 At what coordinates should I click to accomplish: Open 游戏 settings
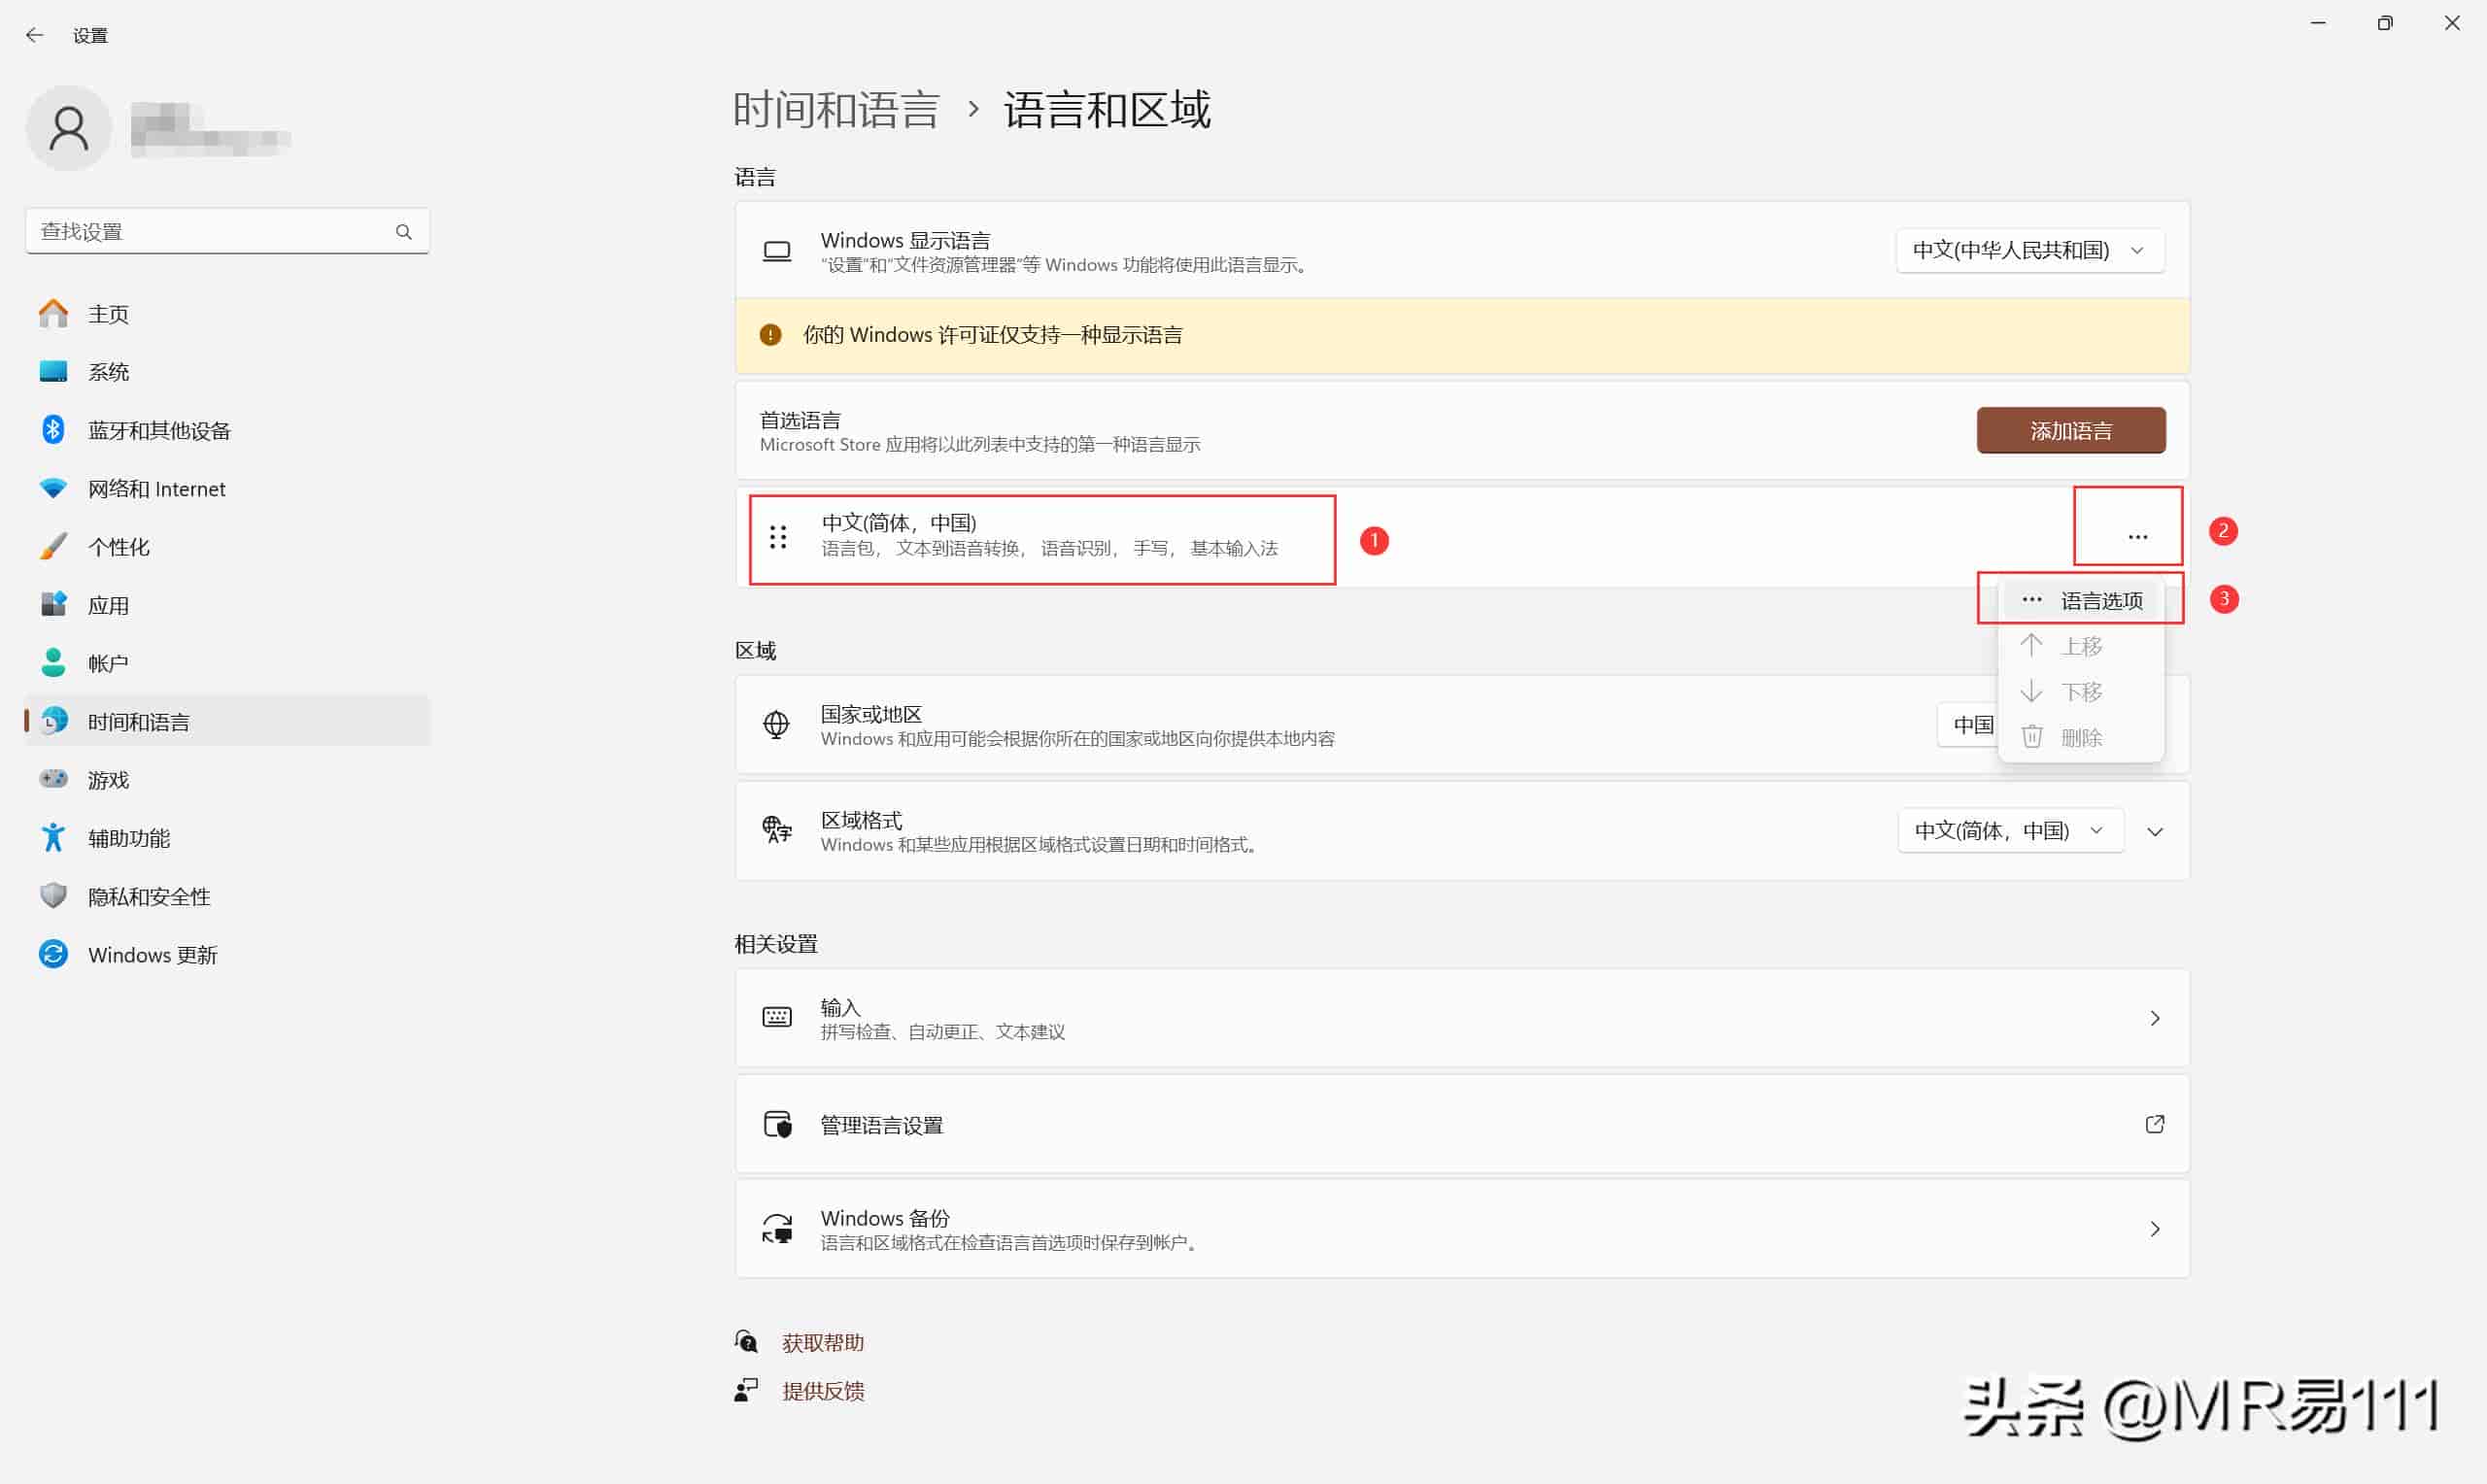[227, 780]
